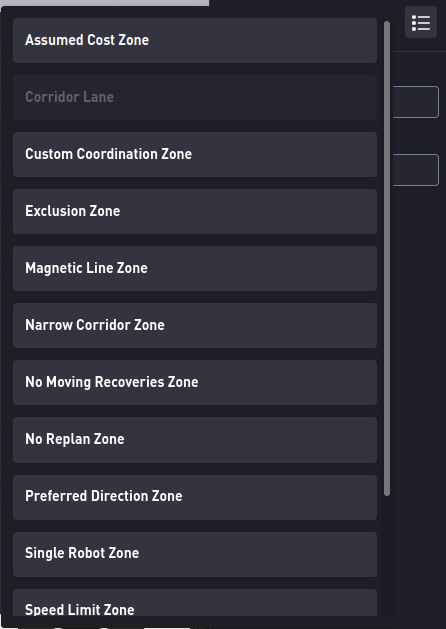Click the upper input field behind the list
This screenshot has height=629, width=446.
pyautogui.click(x=416, y=102)
